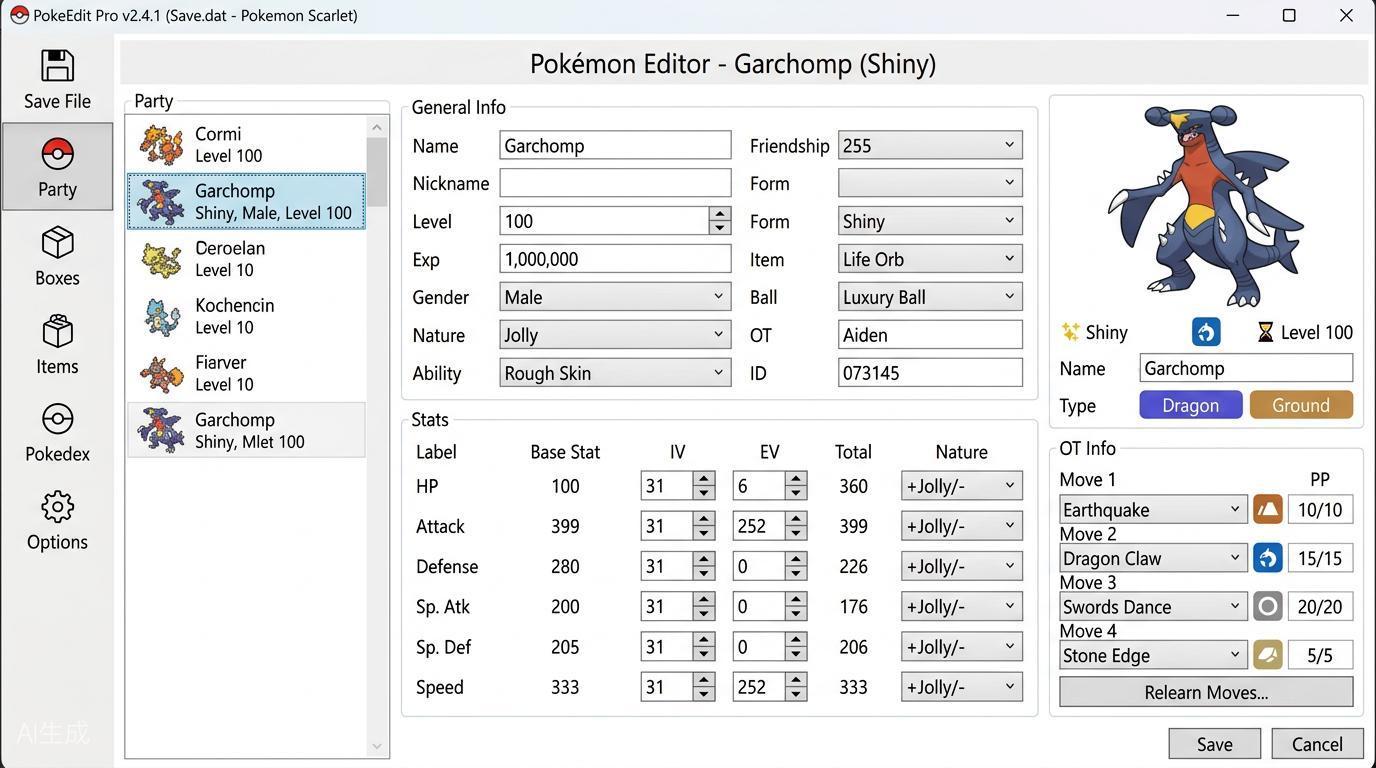Click Stone Edge's Rock type icon
1376x768 pixels.
point(1267,655)
